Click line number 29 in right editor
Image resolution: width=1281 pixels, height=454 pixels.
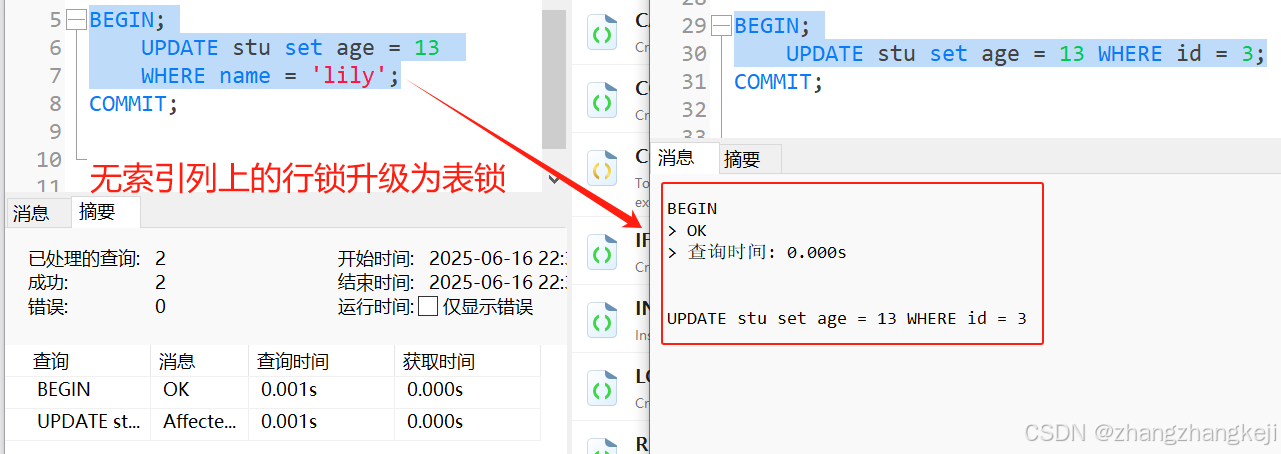[x=693, y=26]
